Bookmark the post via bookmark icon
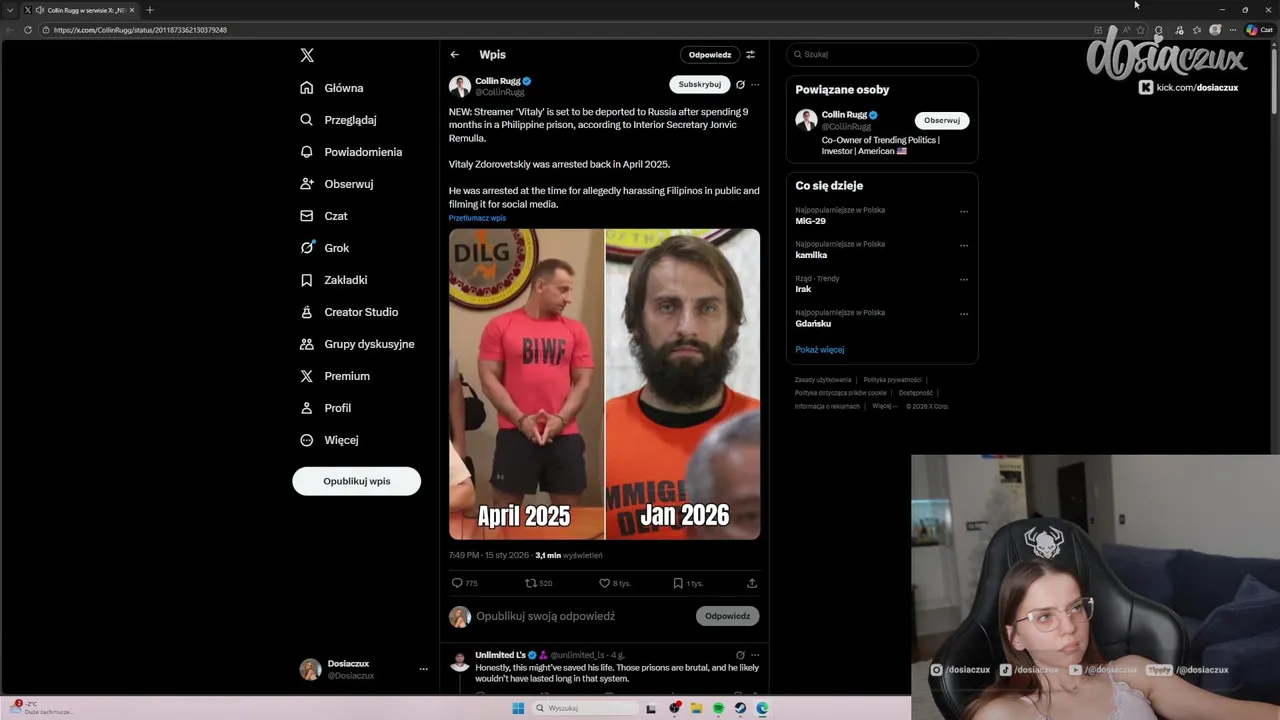This screenshot has height=720, width=1280. tap(678, 583)
